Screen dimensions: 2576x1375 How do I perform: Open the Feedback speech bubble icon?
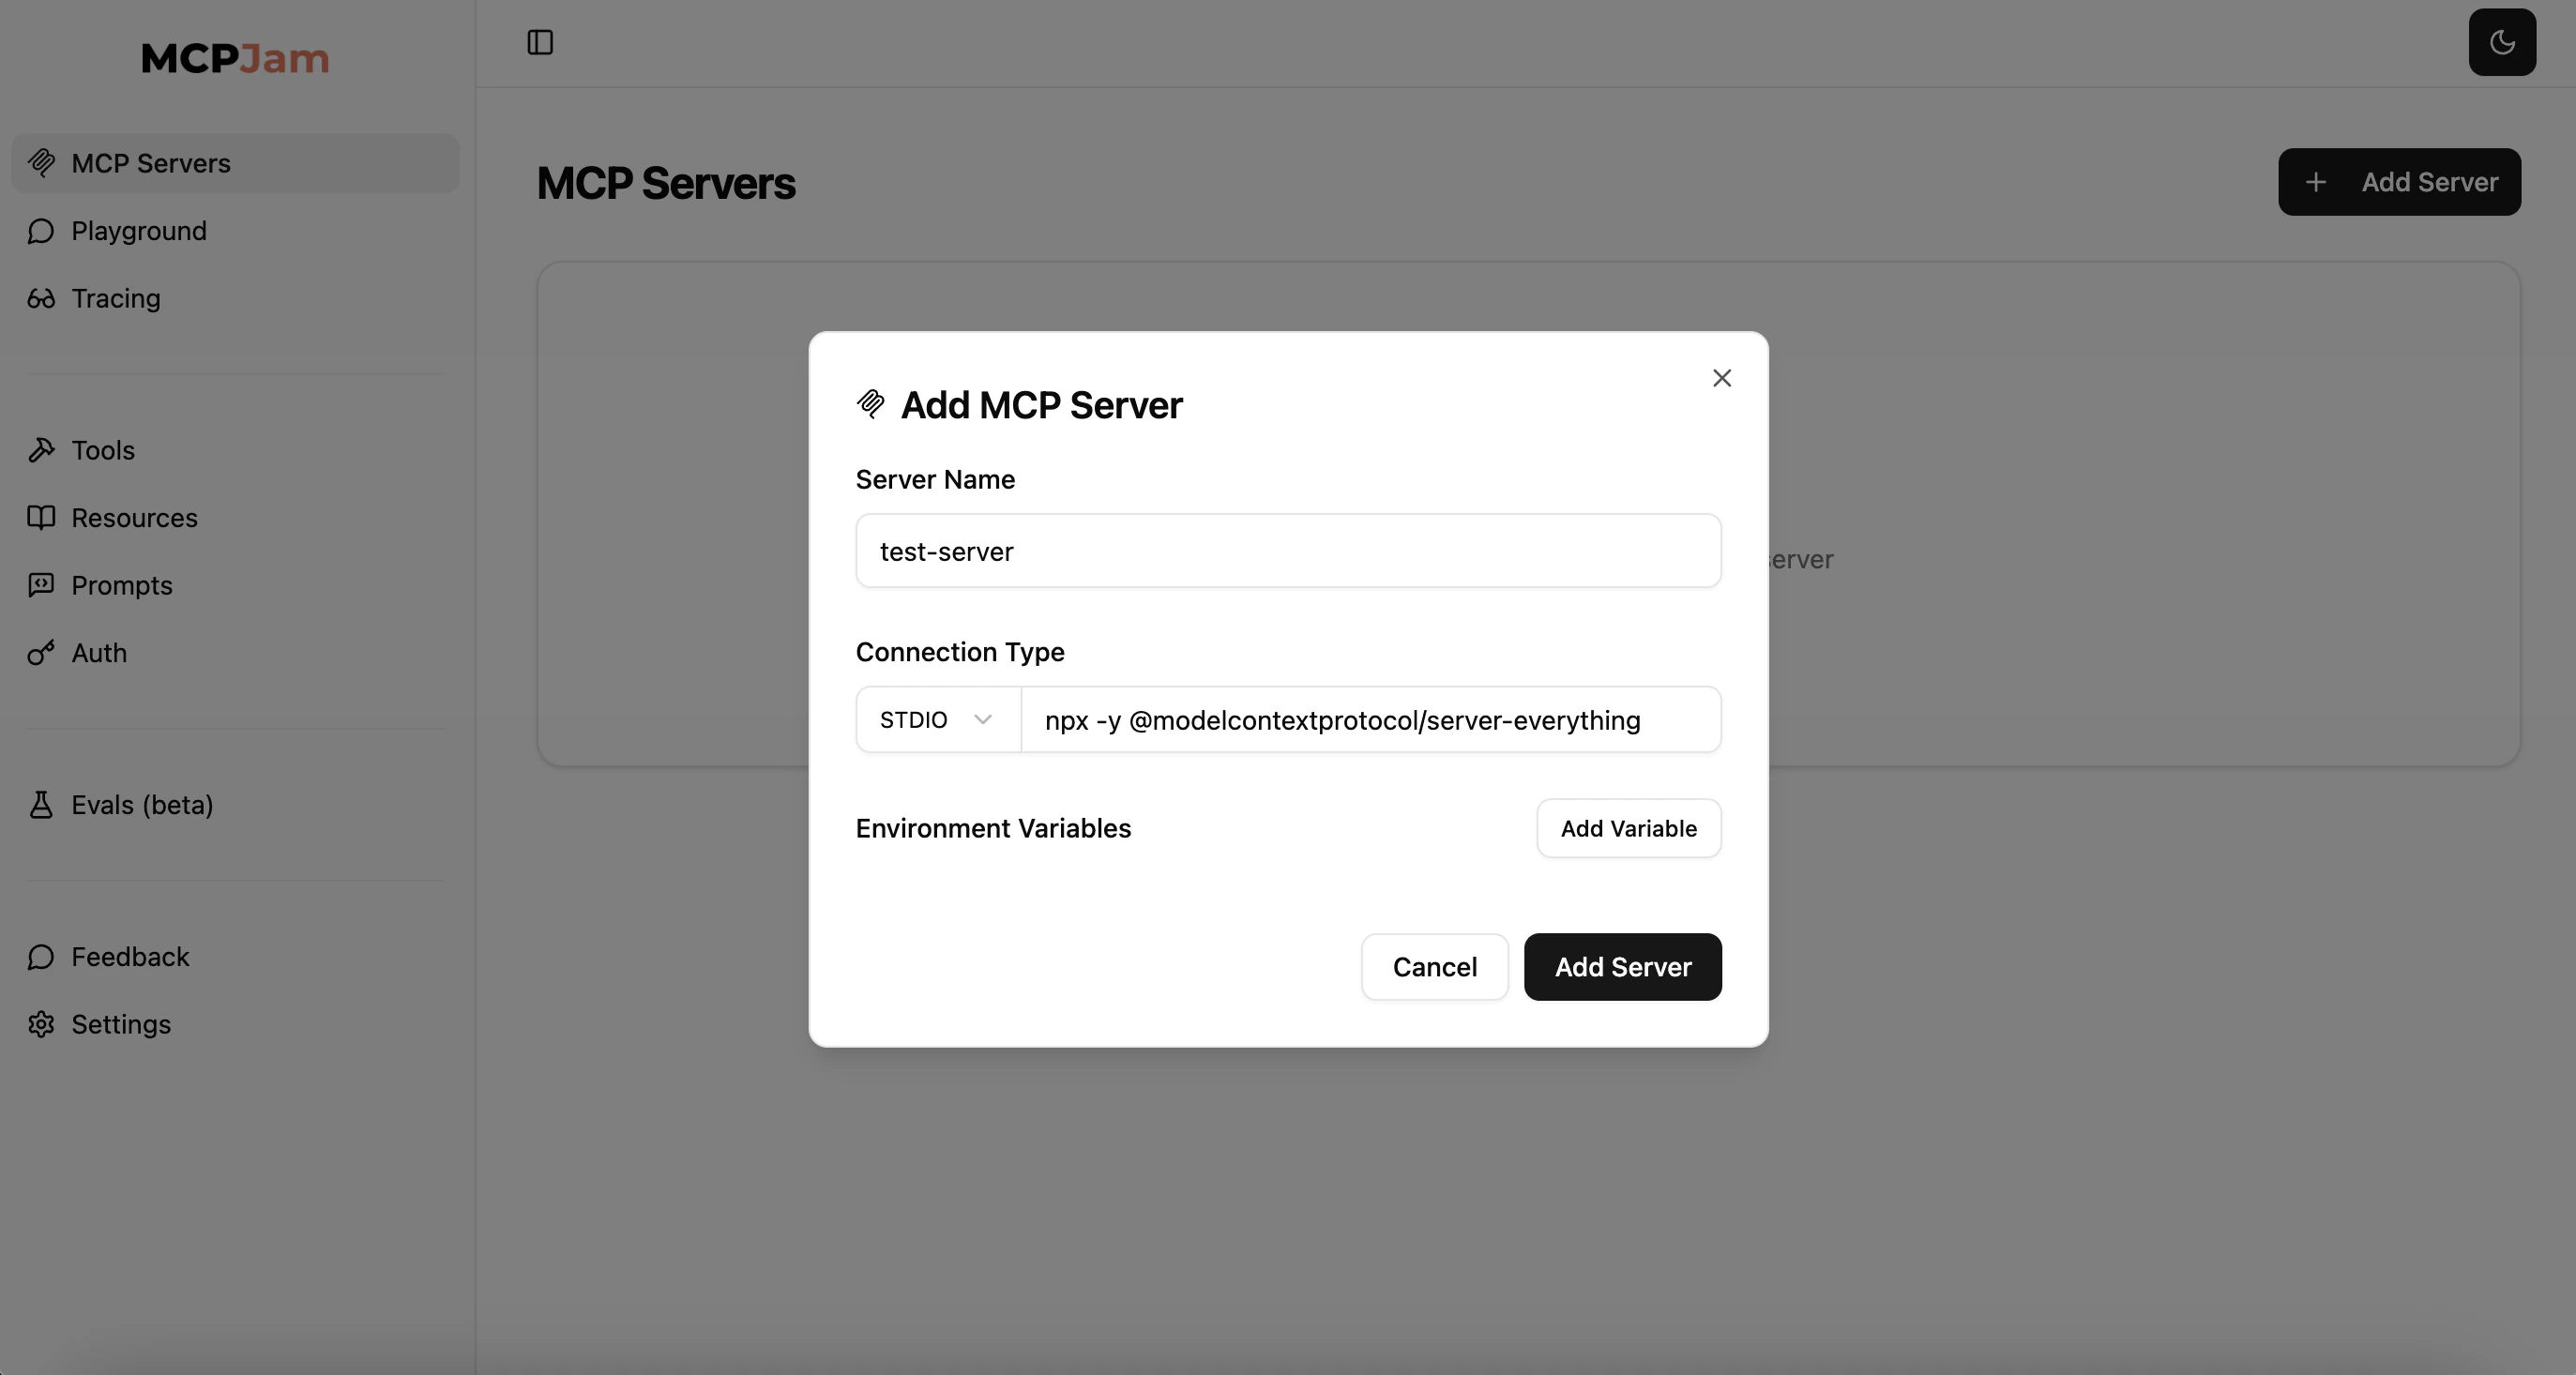coord(41,956)
